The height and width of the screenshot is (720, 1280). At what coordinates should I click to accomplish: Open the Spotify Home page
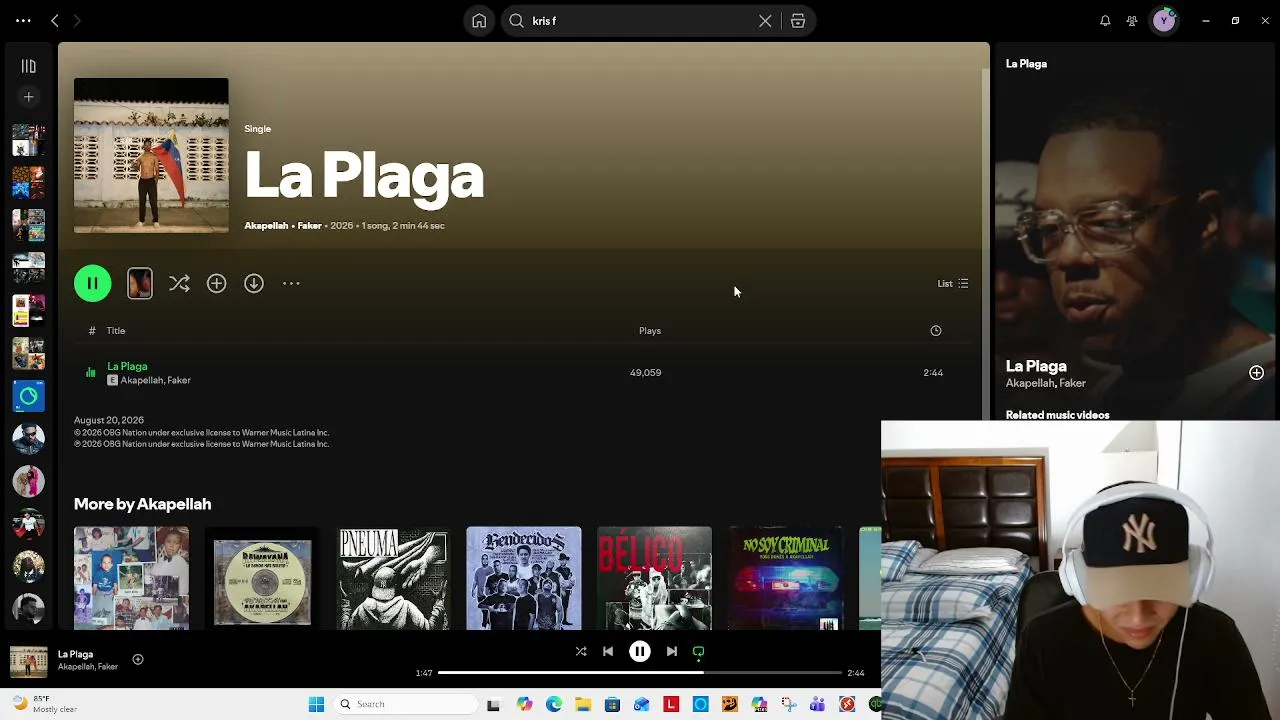pyautogui.click(x=479, y=21)
